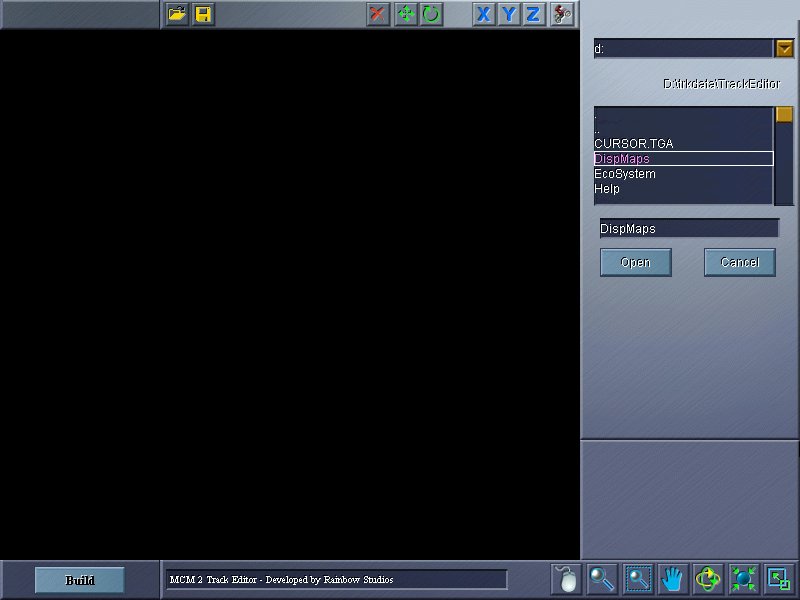Screen dimensions: 800x600
Task: Open a track file with folder icon
Action: (177, 14)
